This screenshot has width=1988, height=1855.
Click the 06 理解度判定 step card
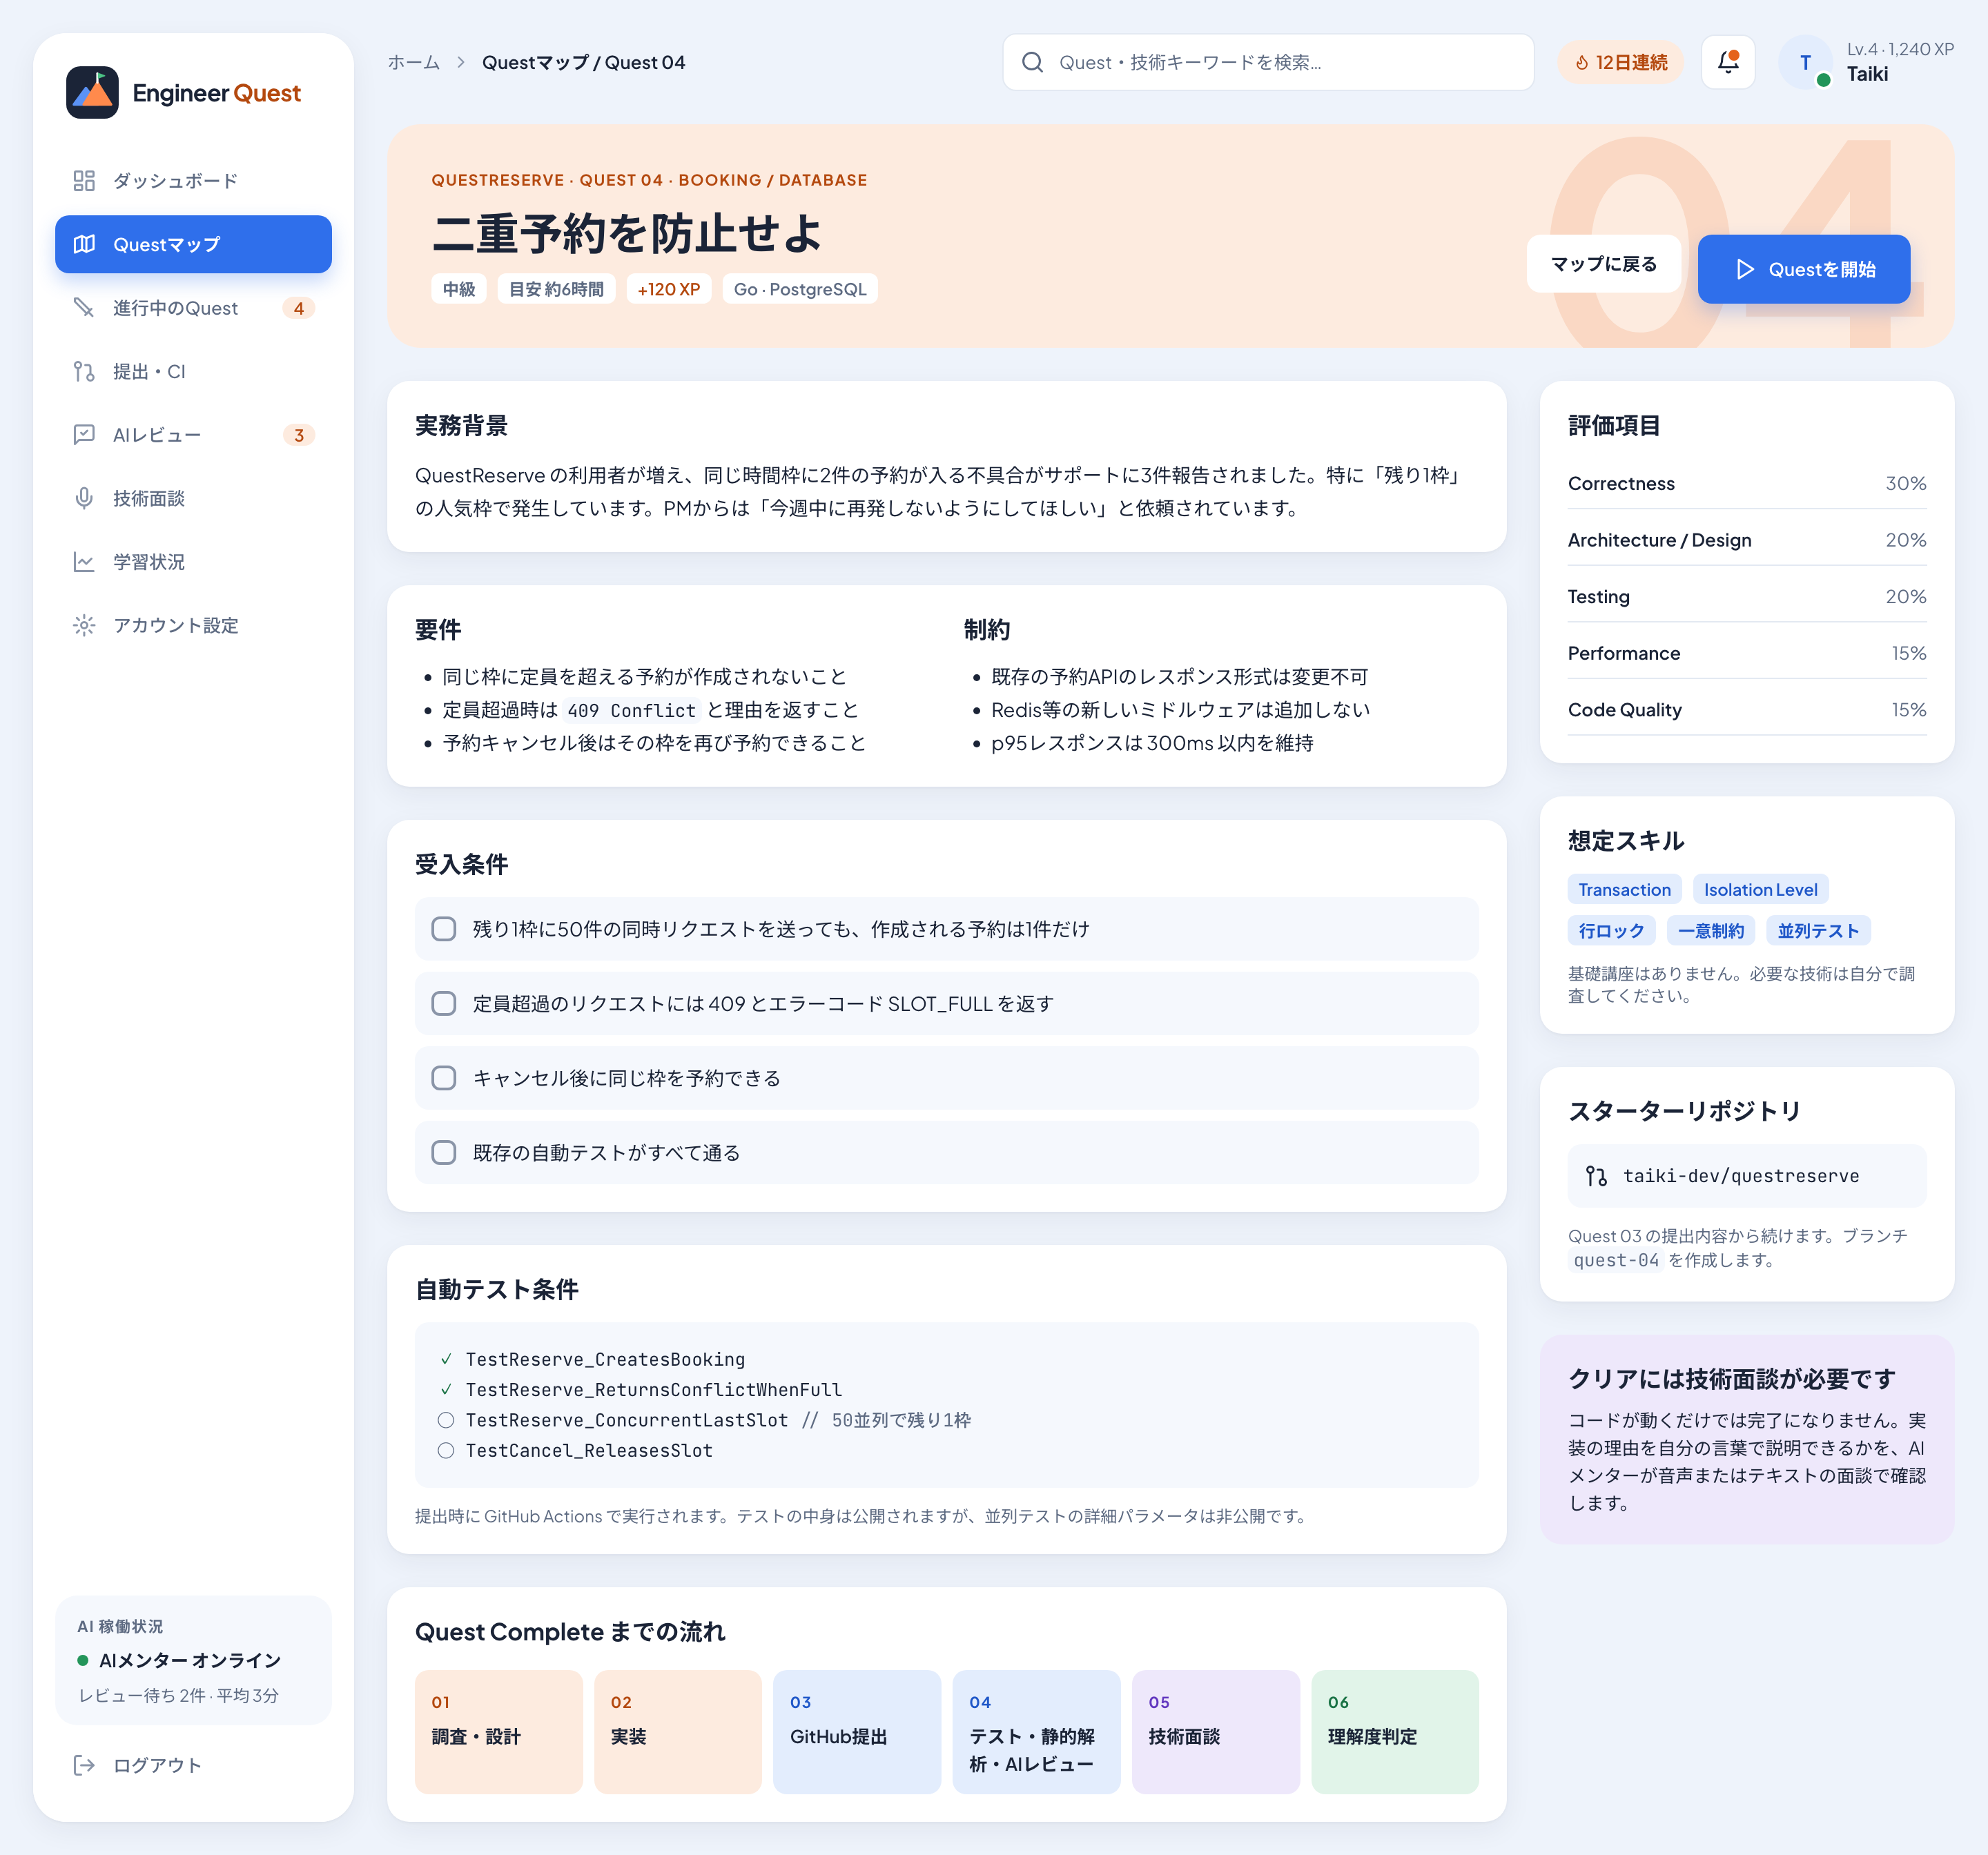pos(1394,1732)
